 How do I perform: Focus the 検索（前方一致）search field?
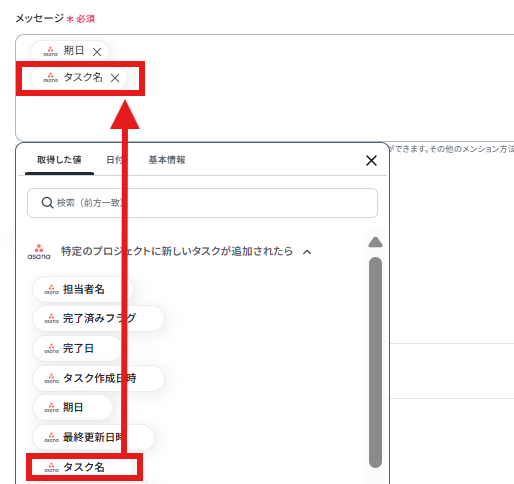pos(202,203)
